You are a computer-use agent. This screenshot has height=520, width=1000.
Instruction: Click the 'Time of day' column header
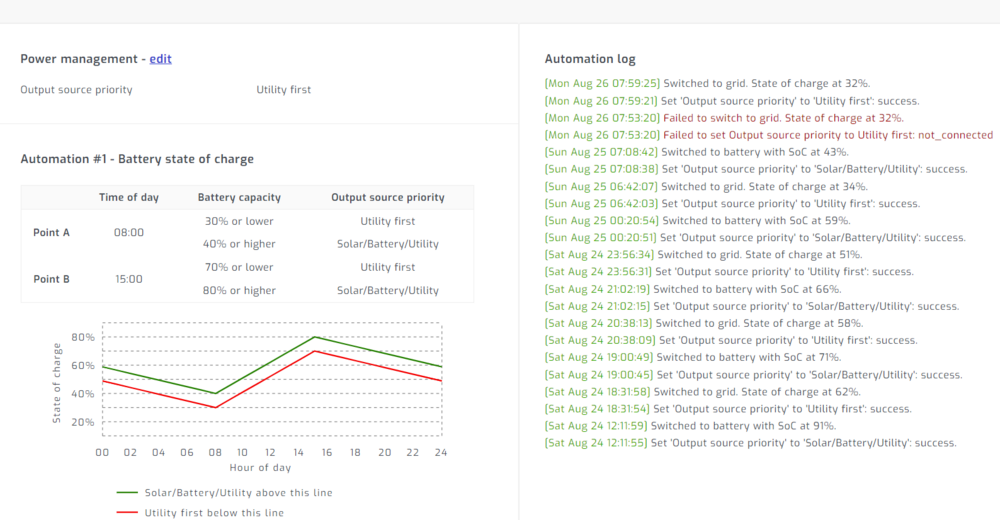point(128,198)
